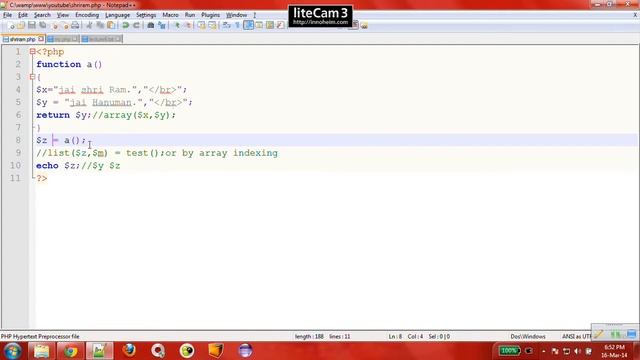Open the Settings menu
The width and height of the screenshot is (640, 360).
click(146, 15)
